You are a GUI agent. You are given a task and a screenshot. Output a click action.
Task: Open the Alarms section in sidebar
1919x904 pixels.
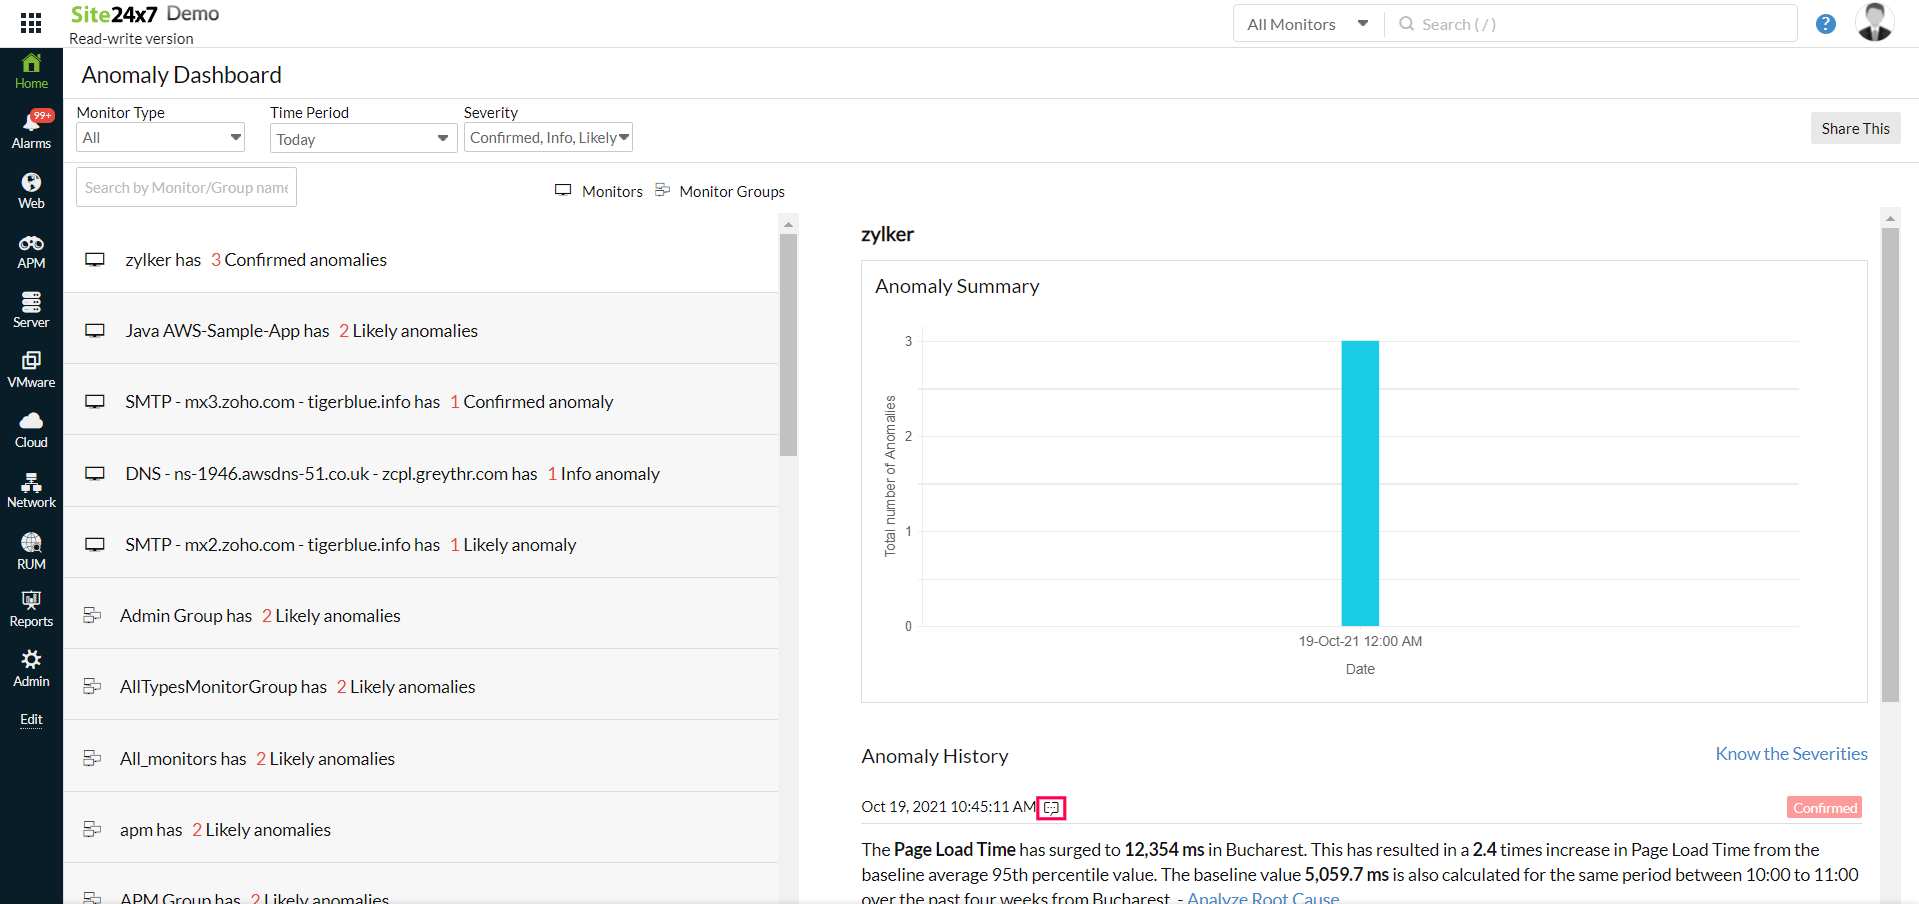pos(31,130)
